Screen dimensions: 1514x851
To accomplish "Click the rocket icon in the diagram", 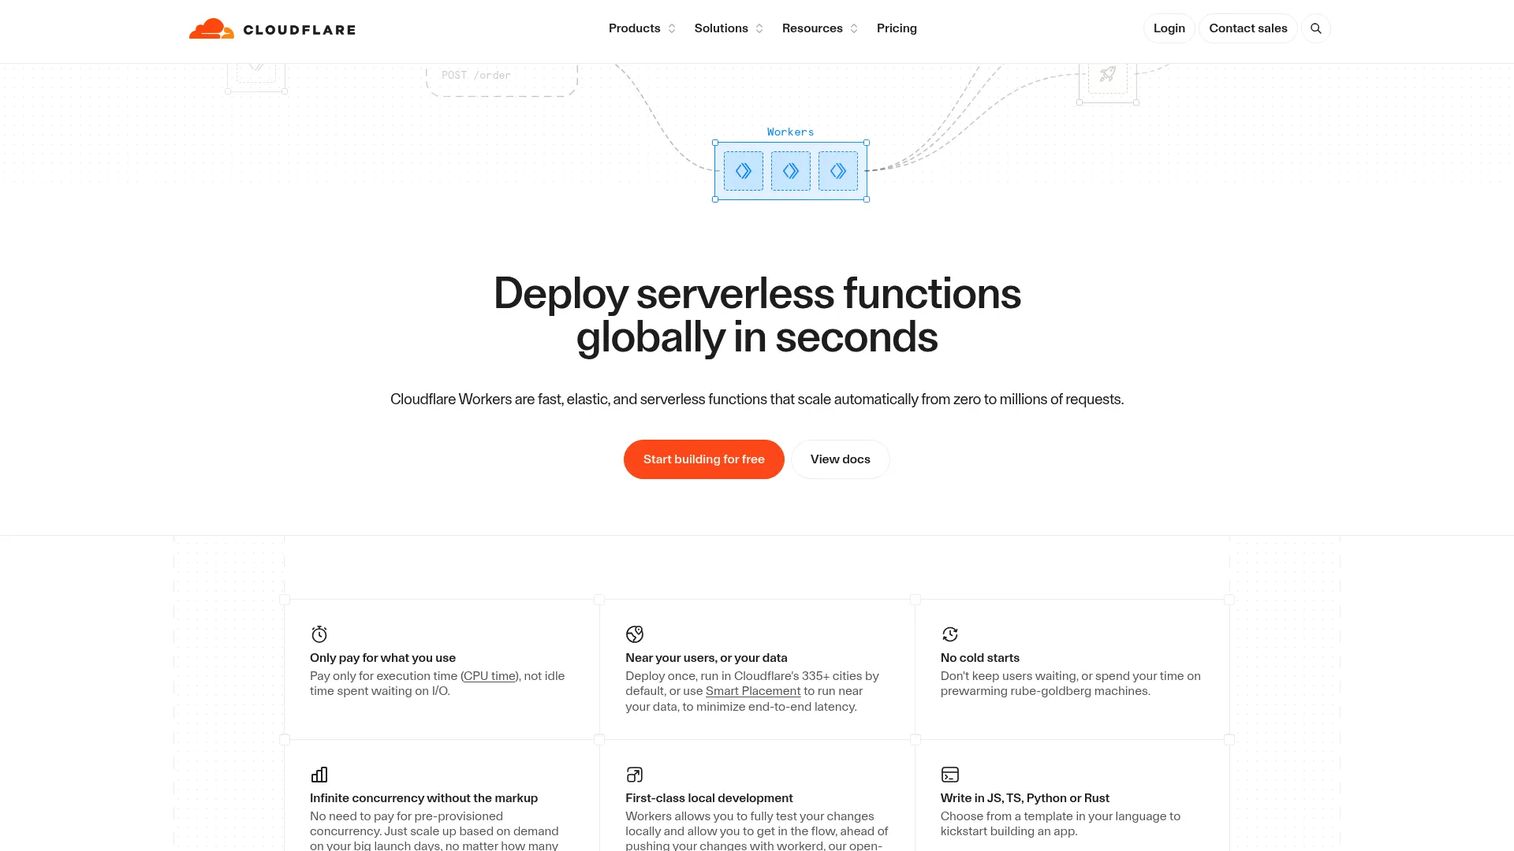I will 1108,75.
